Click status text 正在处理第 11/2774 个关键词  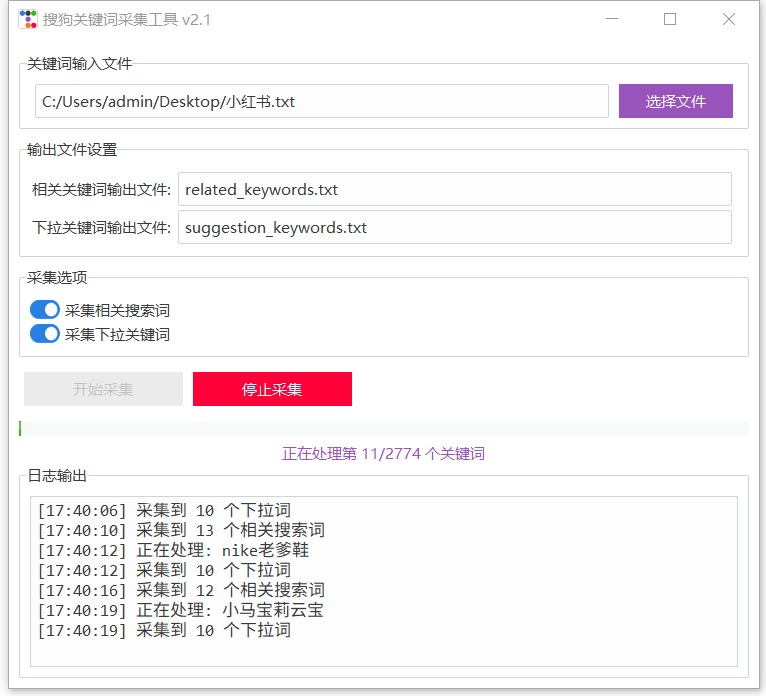(383, 454)
